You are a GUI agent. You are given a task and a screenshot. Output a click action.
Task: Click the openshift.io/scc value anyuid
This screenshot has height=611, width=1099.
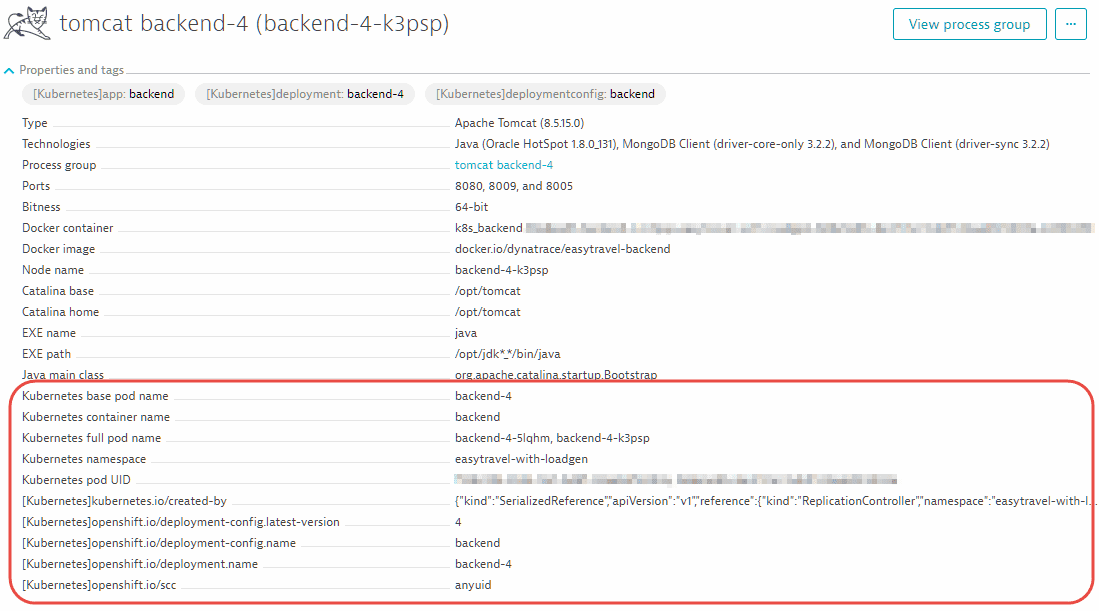click(473, 585)
